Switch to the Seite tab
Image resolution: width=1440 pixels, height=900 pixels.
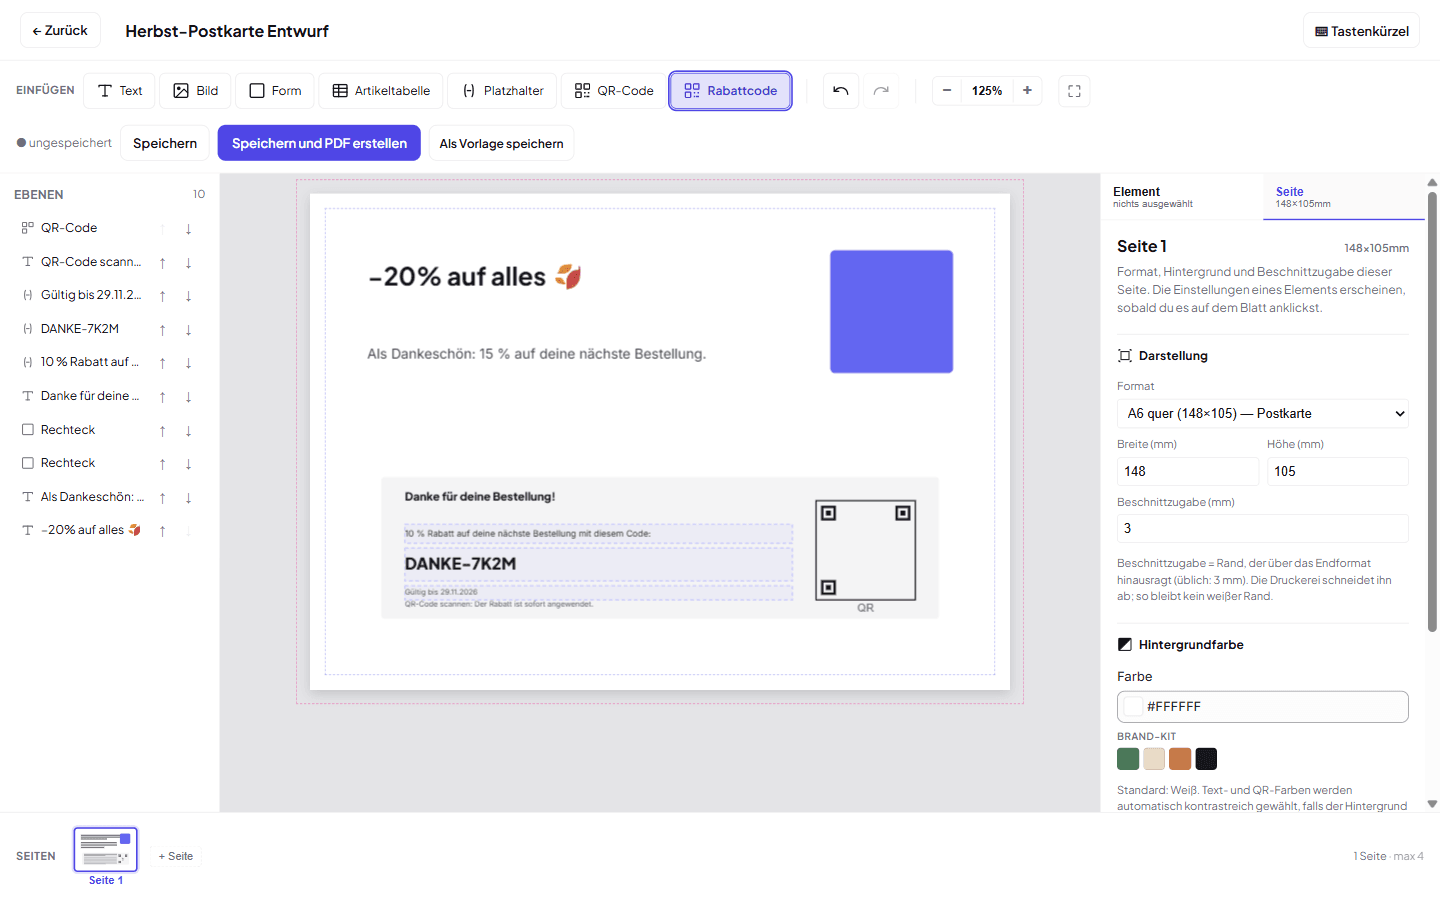[1343, 197]
